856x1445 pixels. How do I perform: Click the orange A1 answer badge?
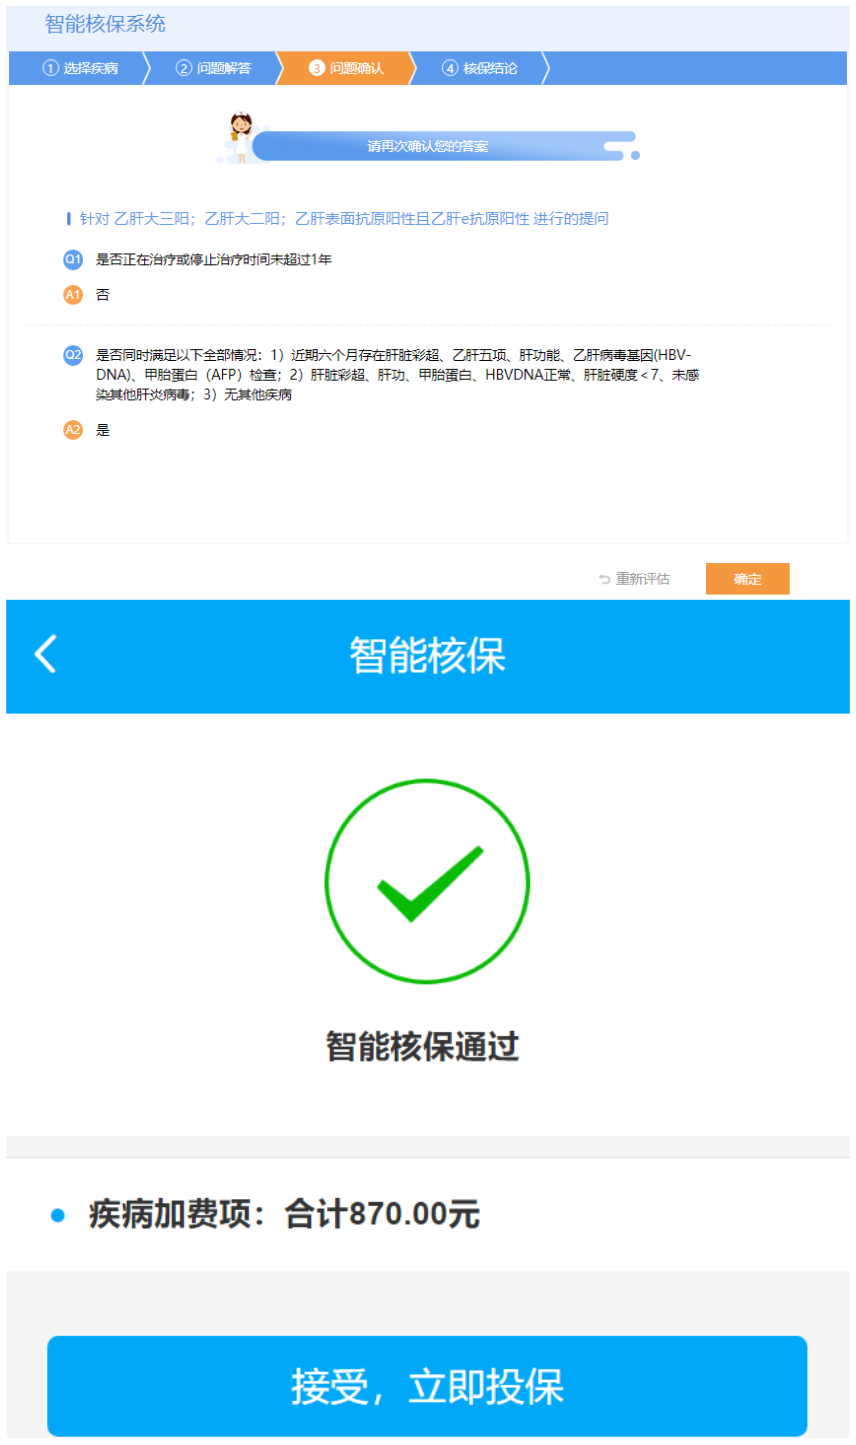73,295
